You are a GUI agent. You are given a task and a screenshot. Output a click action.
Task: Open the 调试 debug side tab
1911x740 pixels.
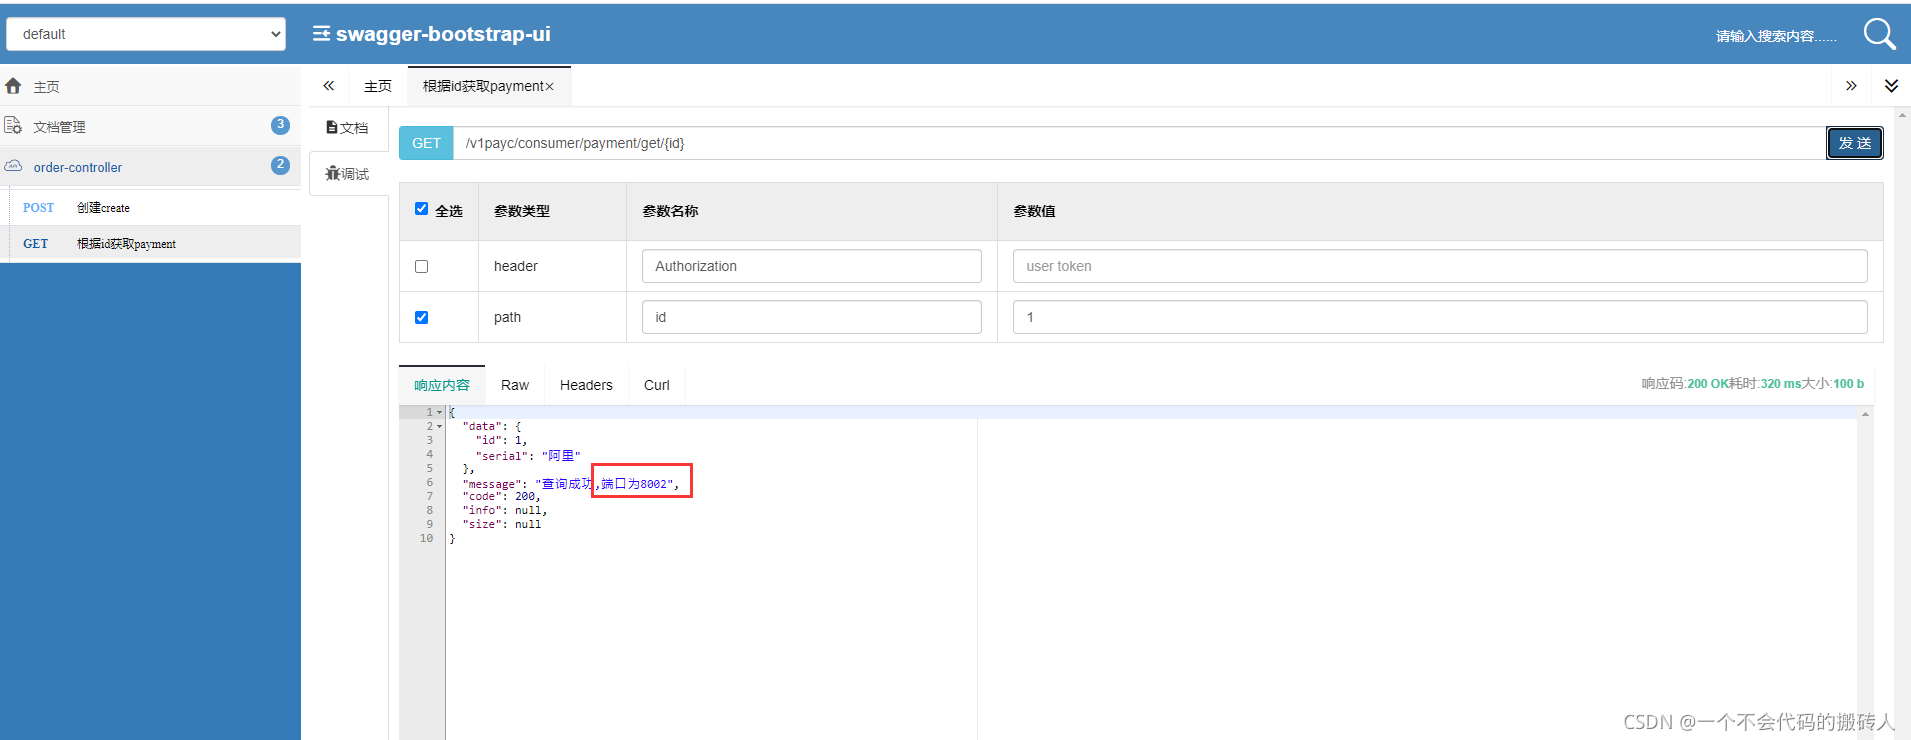[x=348, y=174]
